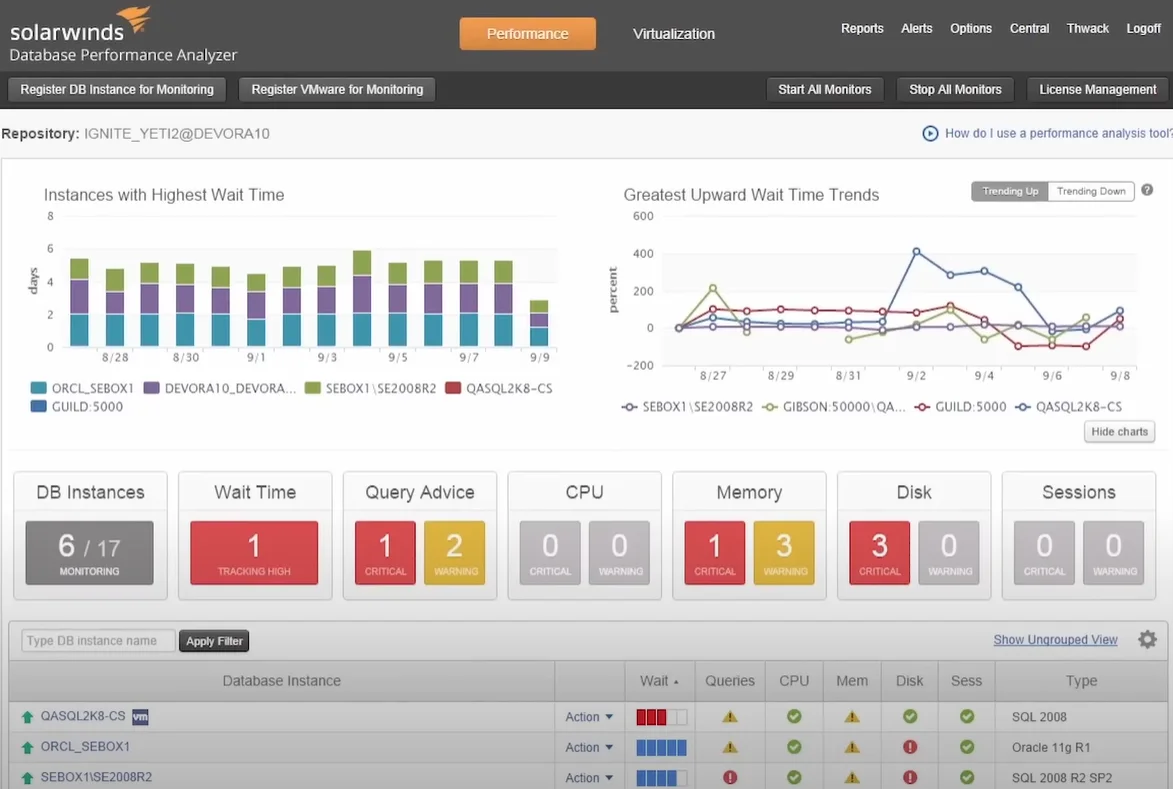
Task: Open the Reports menu
Action: click(x=861, y=28)
